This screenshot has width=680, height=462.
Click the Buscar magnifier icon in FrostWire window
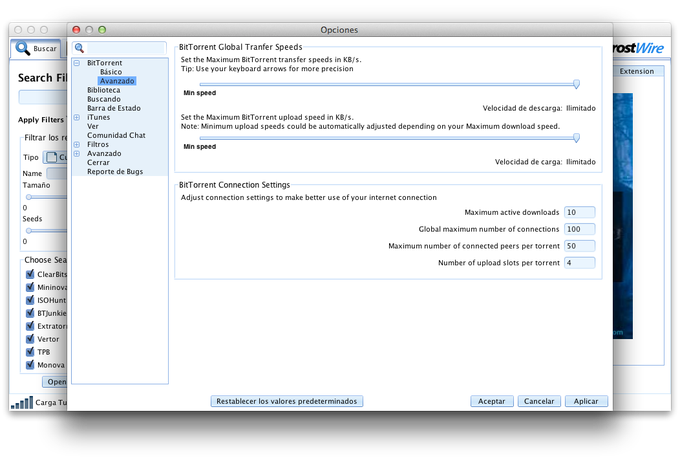[23, 48]
